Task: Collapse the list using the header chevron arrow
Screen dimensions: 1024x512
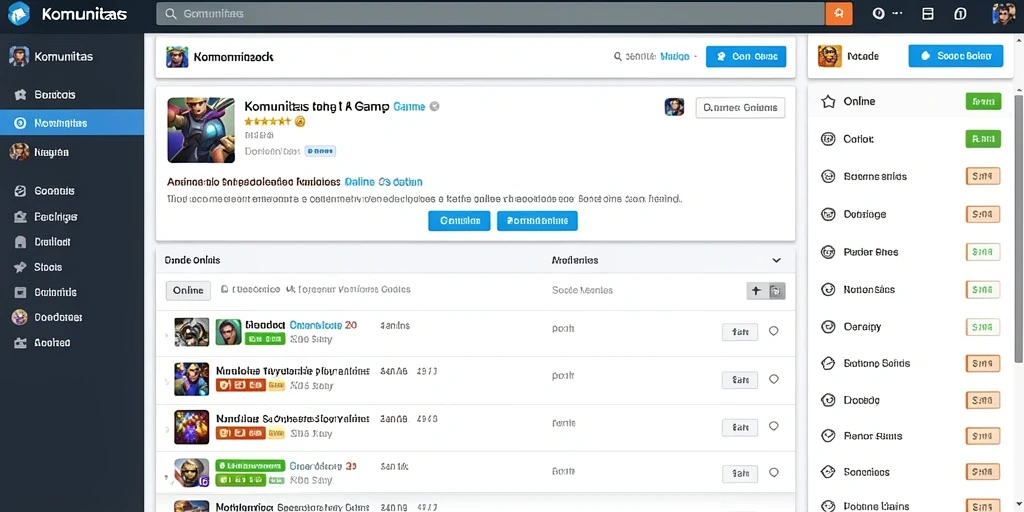Action: click(776, 260)
